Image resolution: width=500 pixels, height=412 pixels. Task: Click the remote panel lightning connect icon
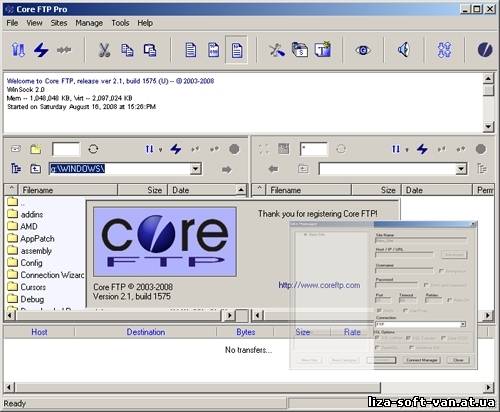pyautogui.click(x=422, y=149)
